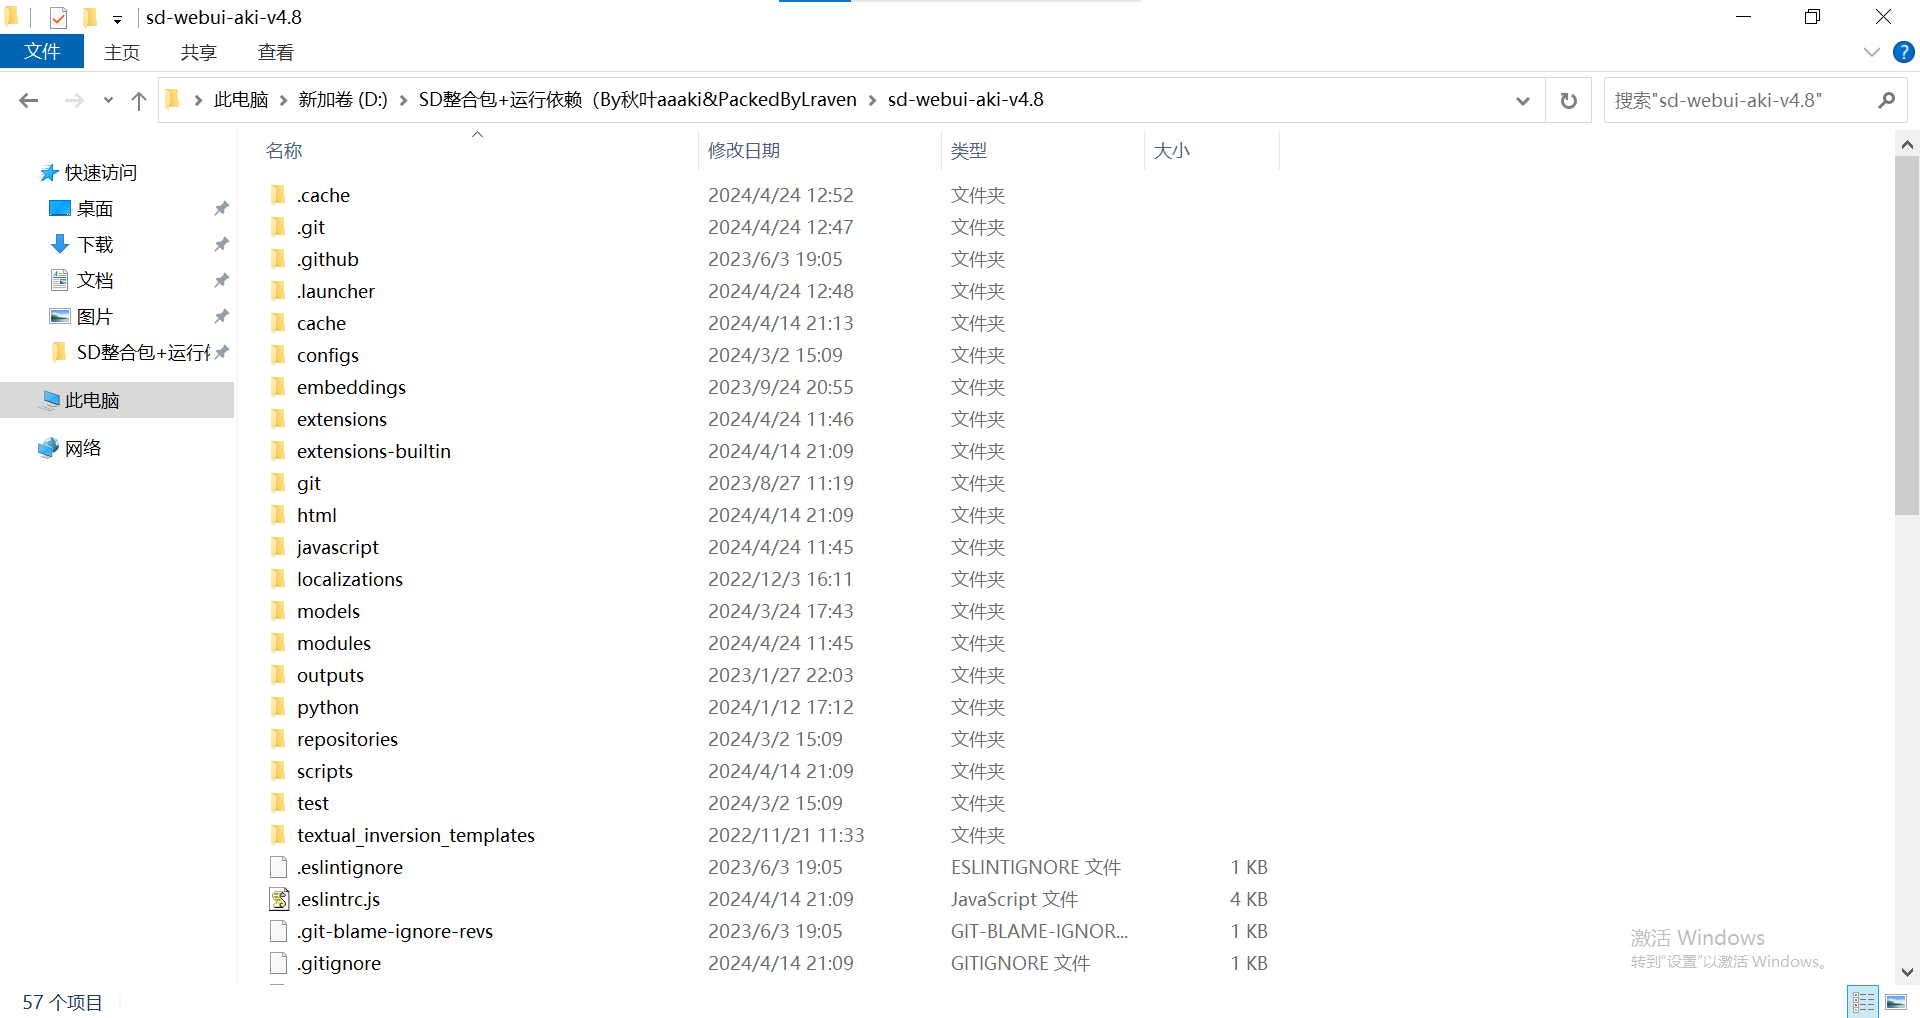Go up one folder level arrow
1920x1018 pixels.
pos(139,100)
